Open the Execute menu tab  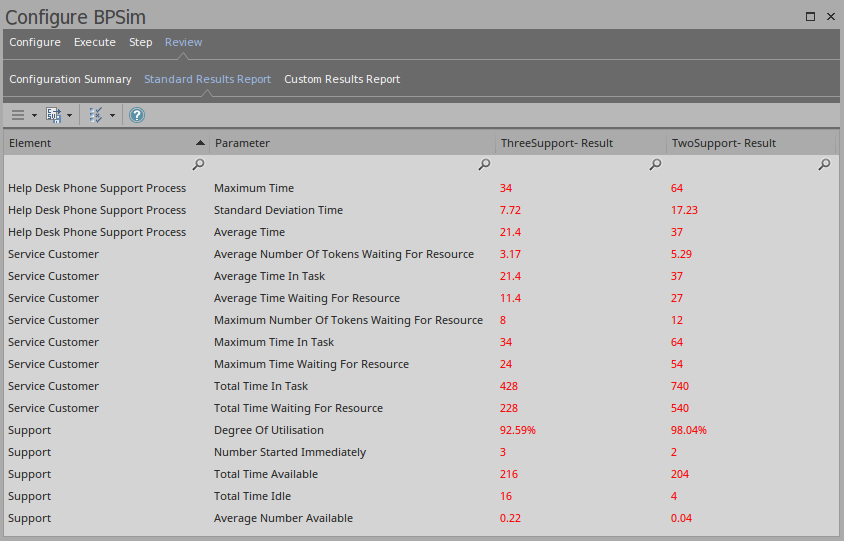(x=94, y=42)
